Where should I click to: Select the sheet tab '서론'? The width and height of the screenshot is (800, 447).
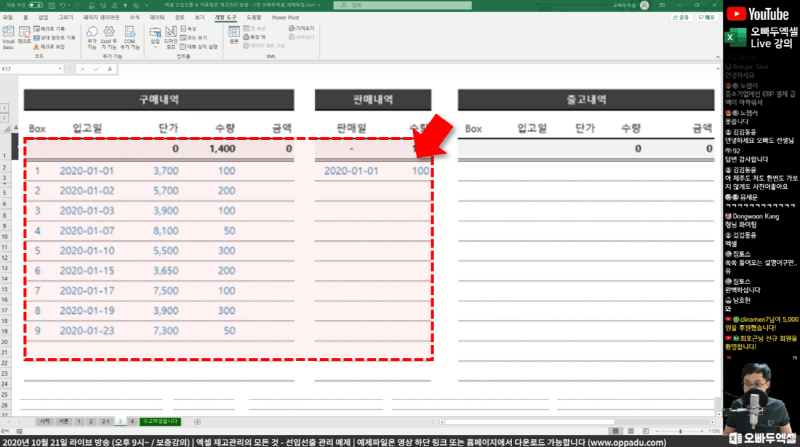click(x=63, y=421)
